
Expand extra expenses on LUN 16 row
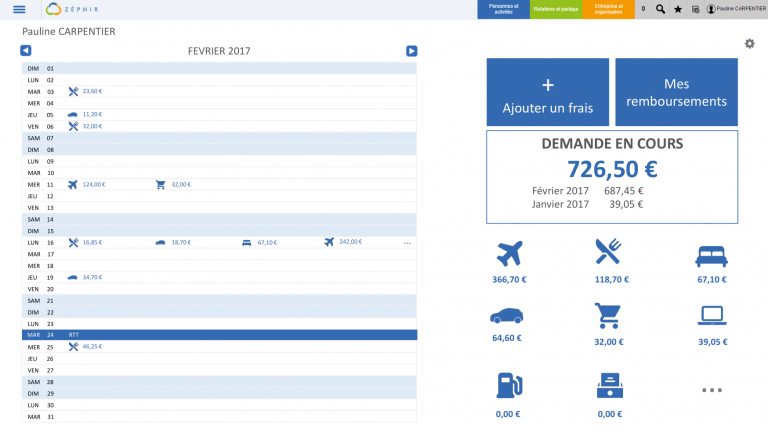407,243
